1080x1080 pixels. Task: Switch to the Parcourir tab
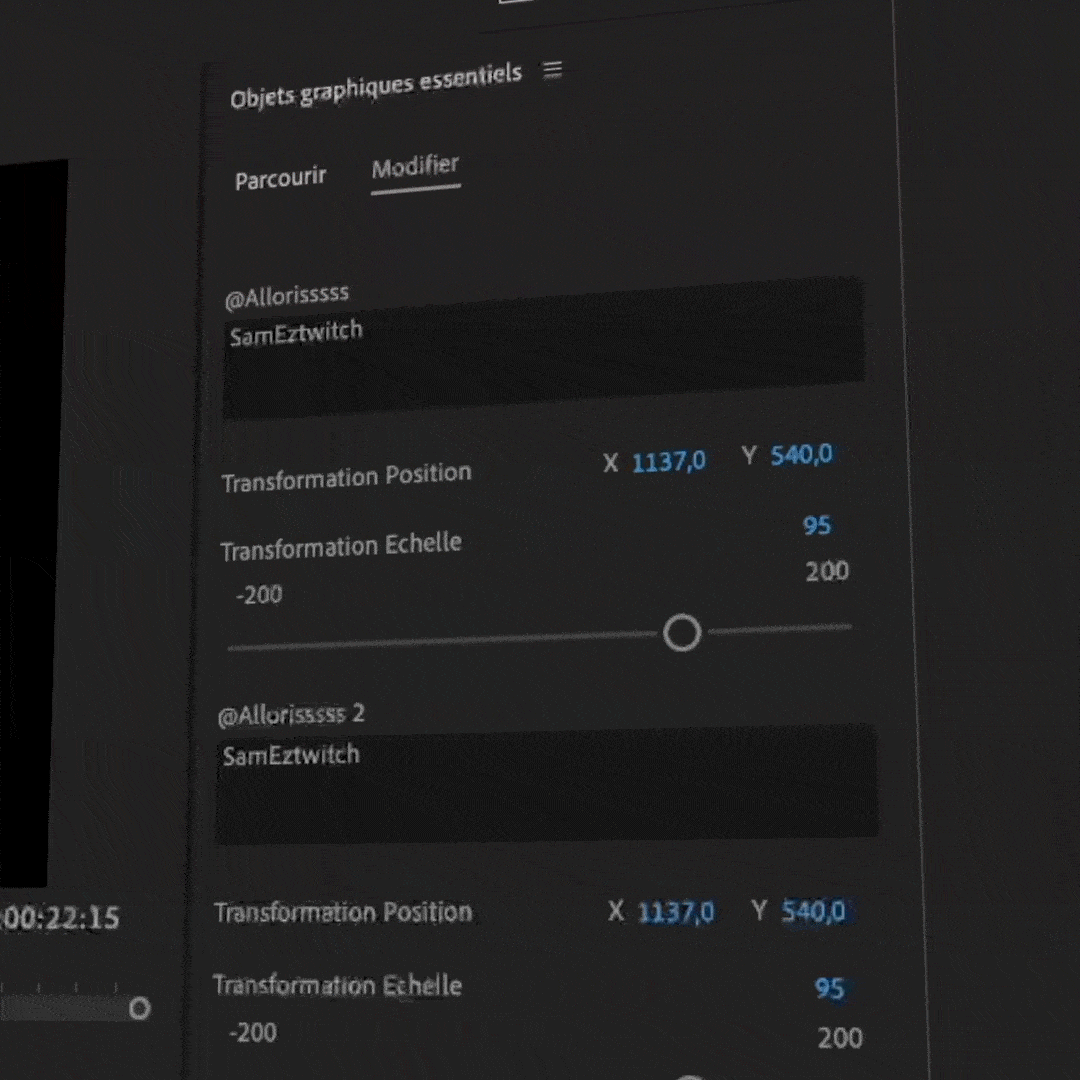click(x=280, y=179)
